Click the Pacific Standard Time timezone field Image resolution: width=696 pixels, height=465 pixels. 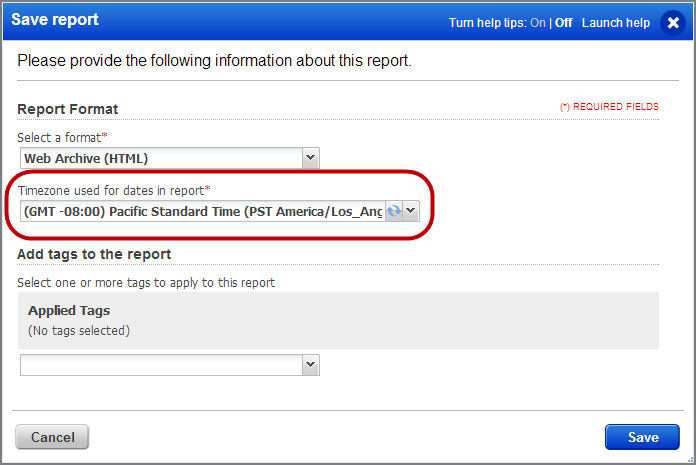203,211
